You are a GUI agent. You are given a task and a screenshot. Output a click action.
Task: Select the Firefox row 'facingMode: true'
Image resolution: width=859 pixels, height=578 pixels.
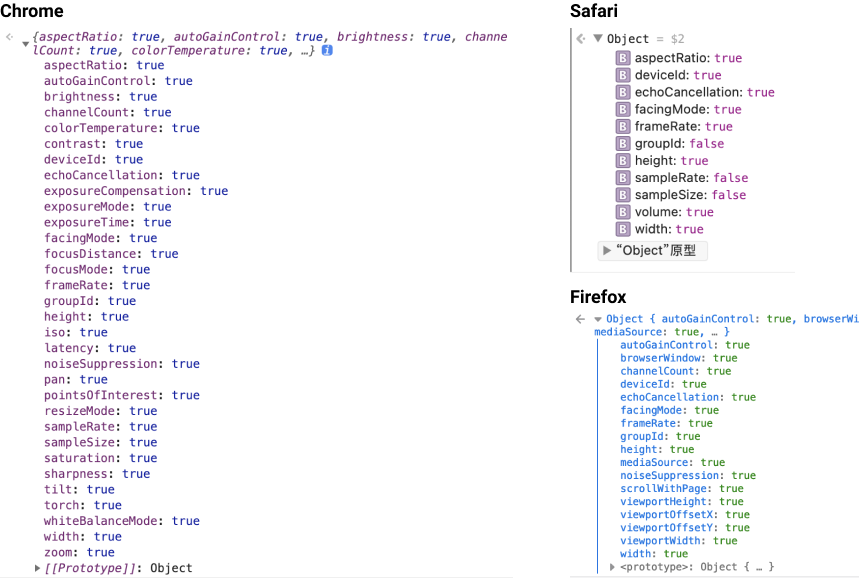[669, 410]
